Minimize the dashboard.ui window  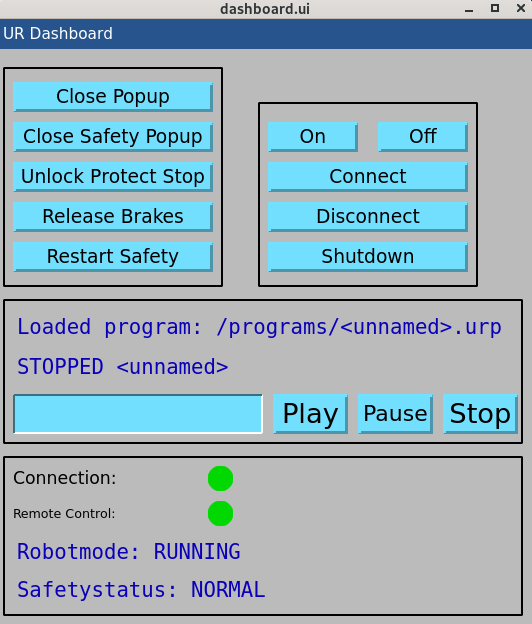pyautogui.click(x=469, y=9)
